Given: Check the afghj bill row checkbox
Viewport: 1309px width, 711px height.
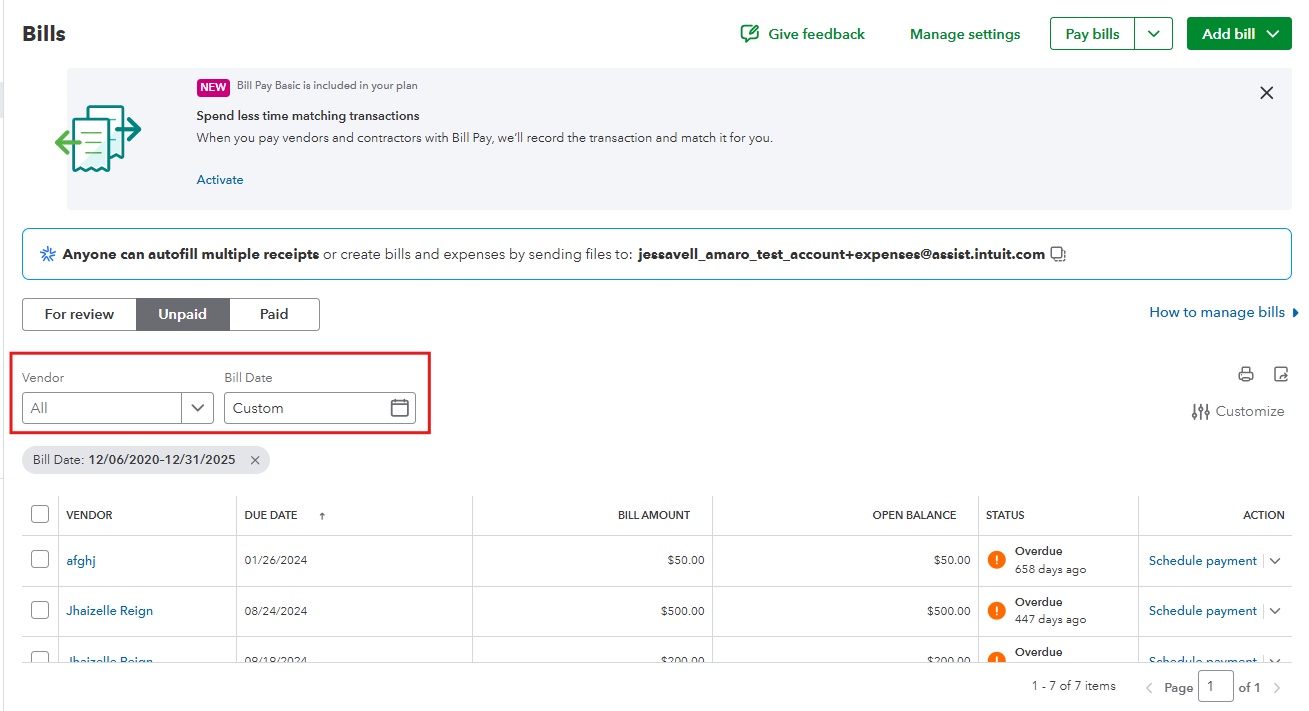Looking at the screenshot, I should coord(40,560).
